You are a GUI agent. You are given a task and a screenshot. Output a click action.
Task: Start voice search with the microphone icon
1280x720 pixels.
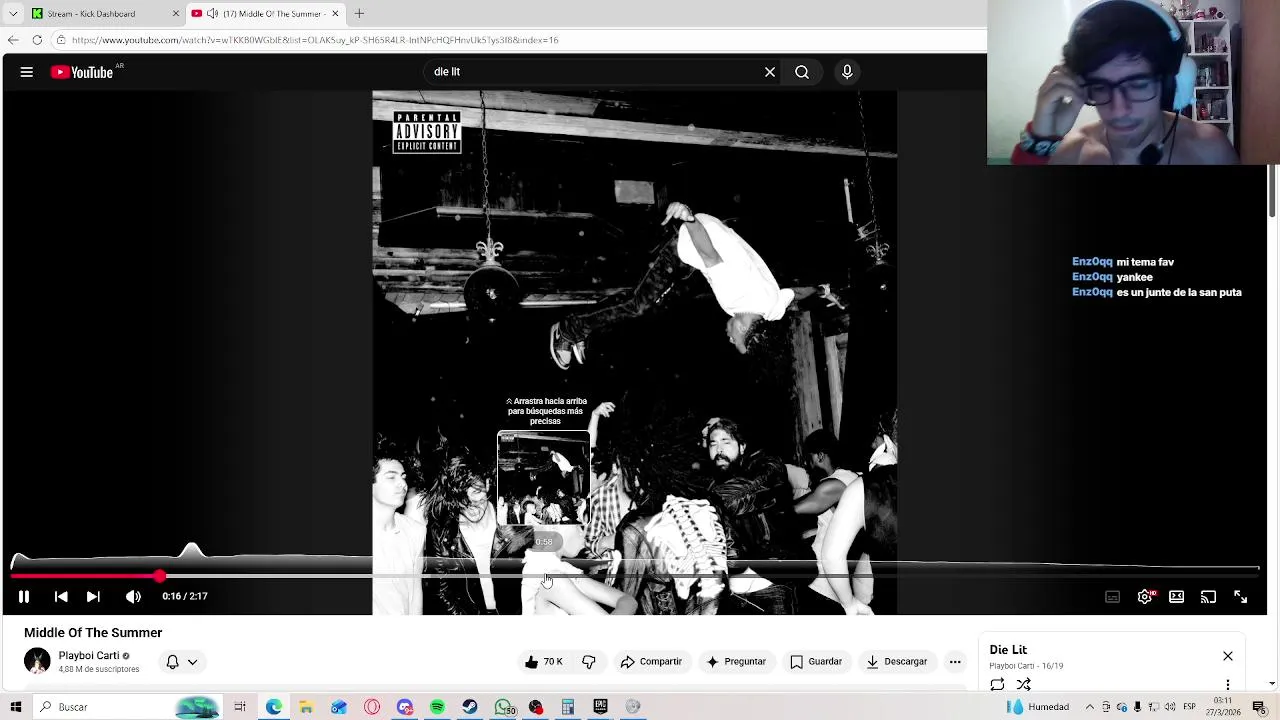[x=847, y=72]
